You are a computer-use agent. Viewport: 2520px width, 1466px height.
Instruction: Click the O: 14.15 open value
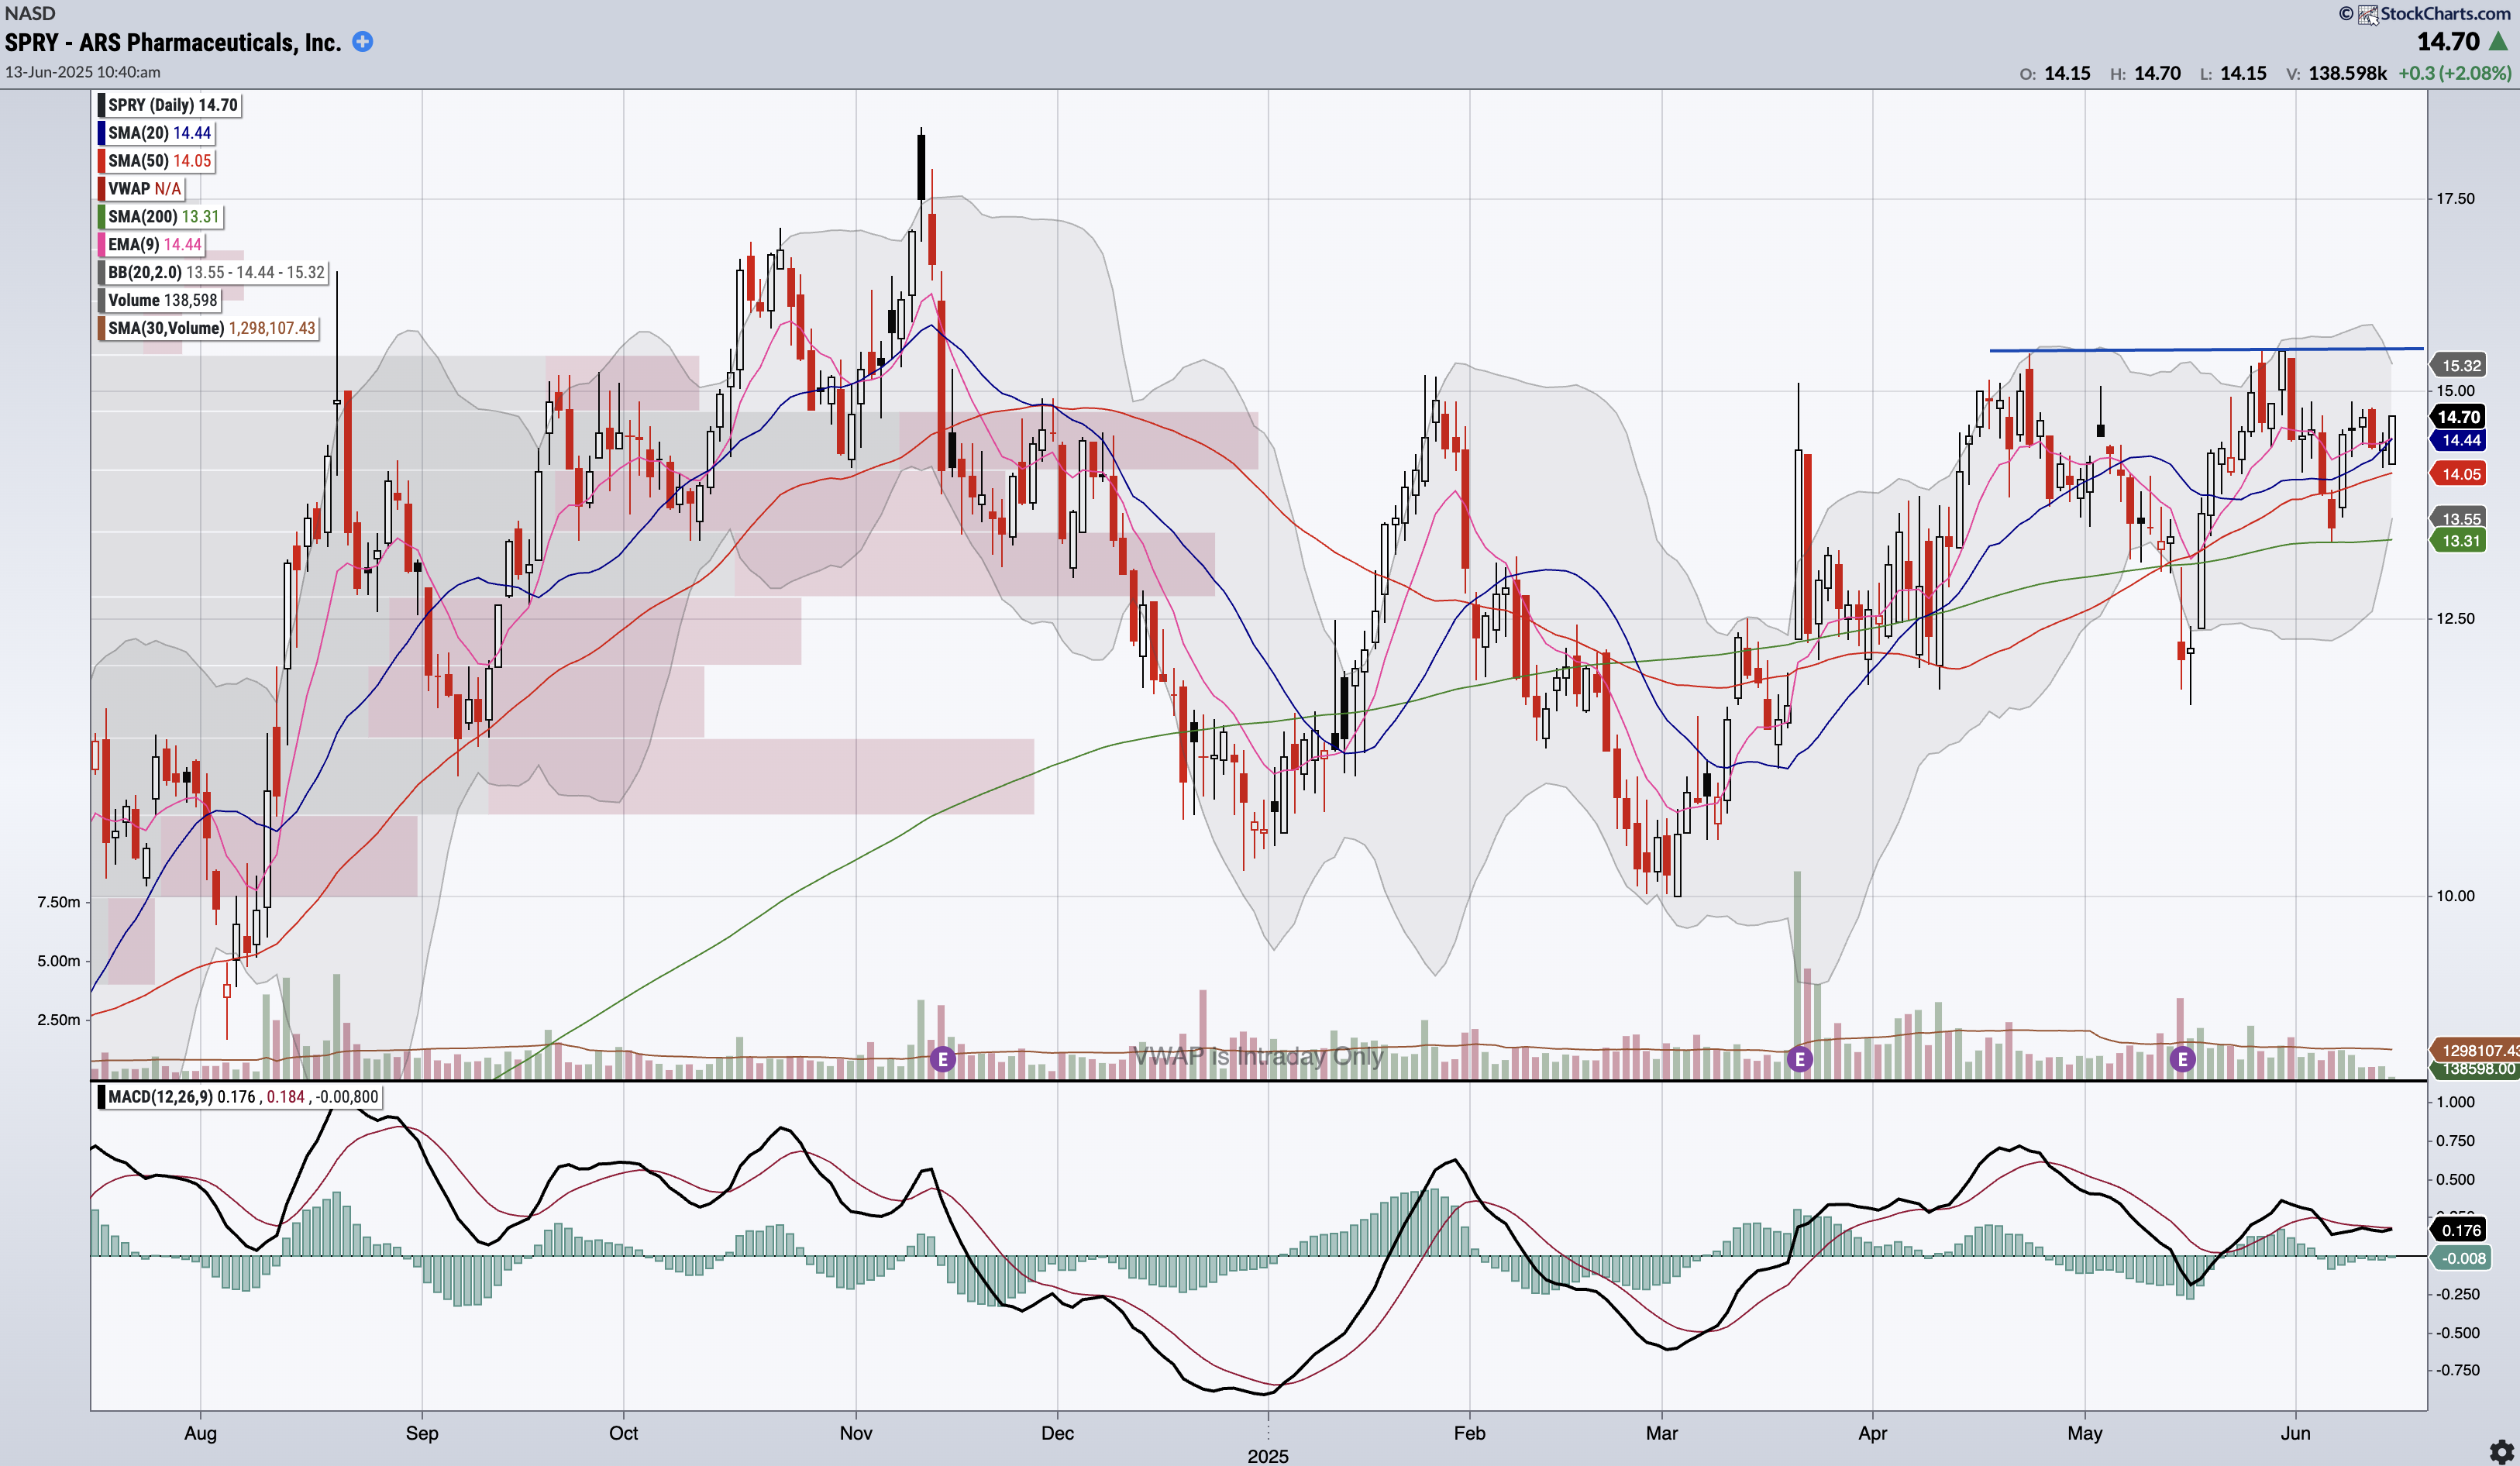(2054, 73)
